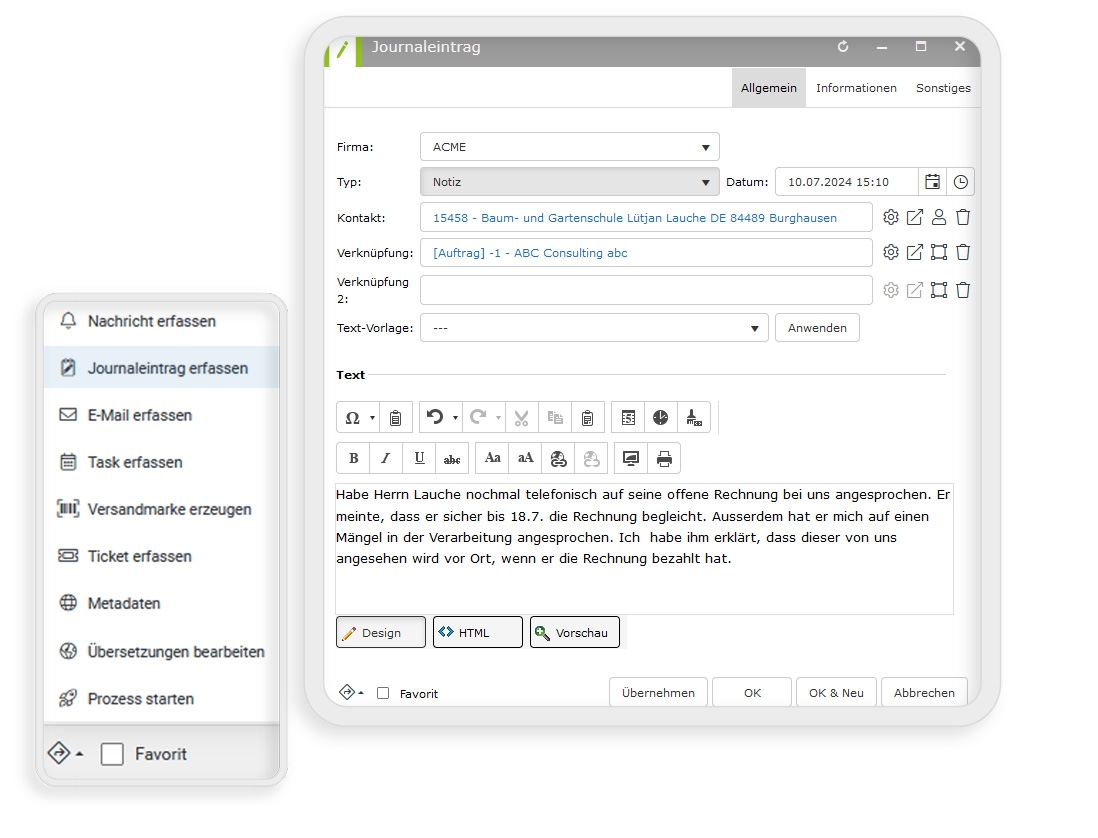This screenshot has height=838, width=1098.
Task: Open the linked Auftrag via external-link icon
Action: click(915, 252)
